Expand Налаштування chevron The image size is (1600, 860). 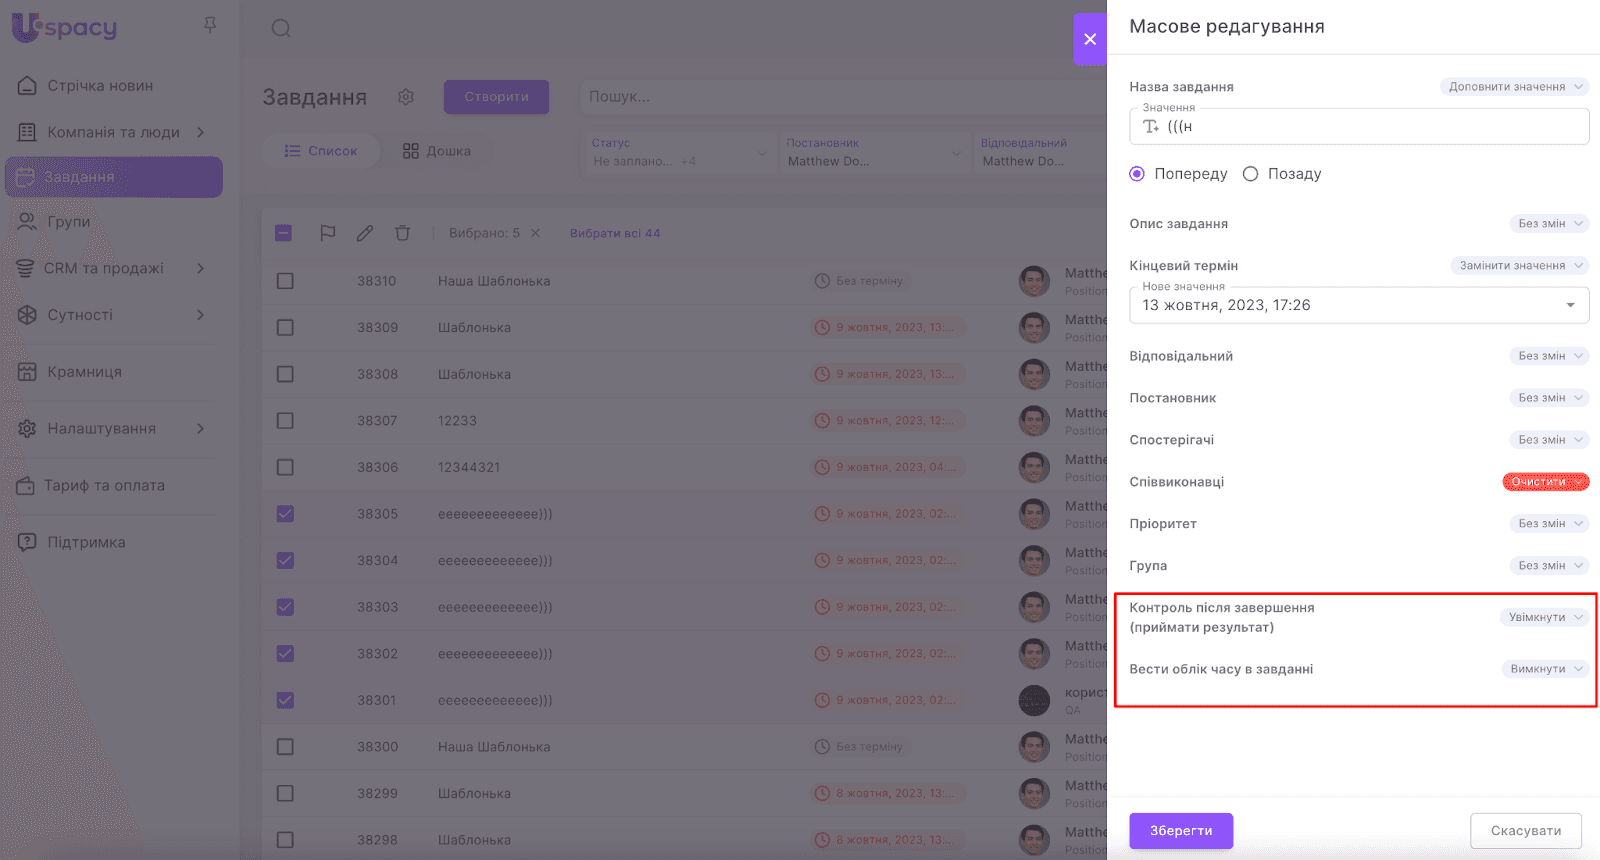tap(200, 429)
